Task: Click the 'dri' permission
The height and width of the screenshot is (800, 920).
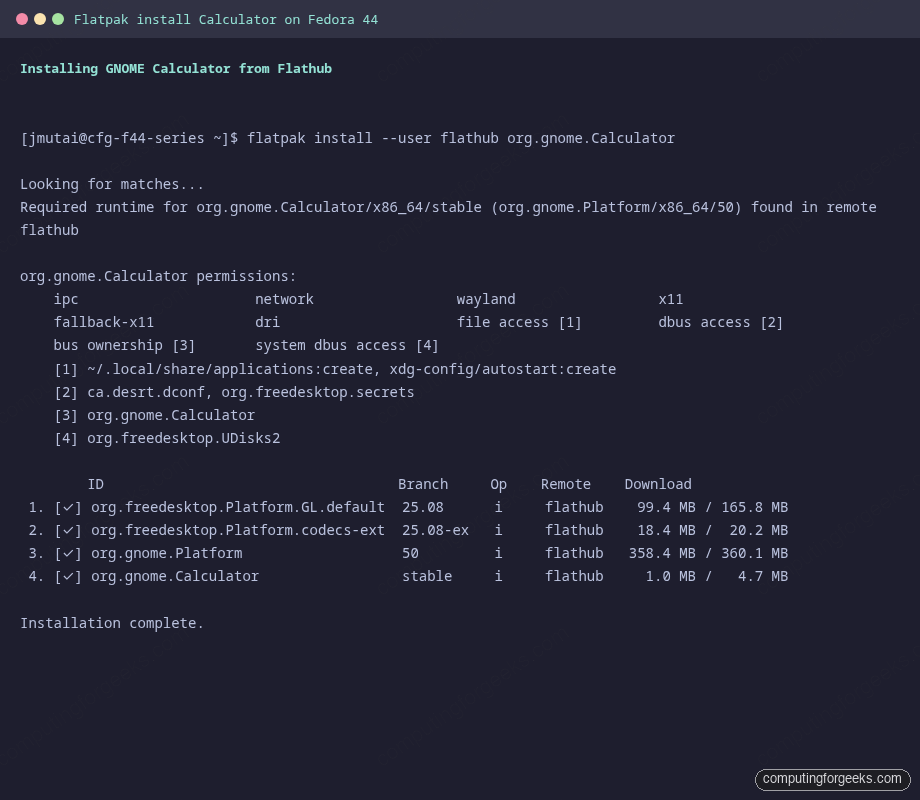Action: pos(268,322)
